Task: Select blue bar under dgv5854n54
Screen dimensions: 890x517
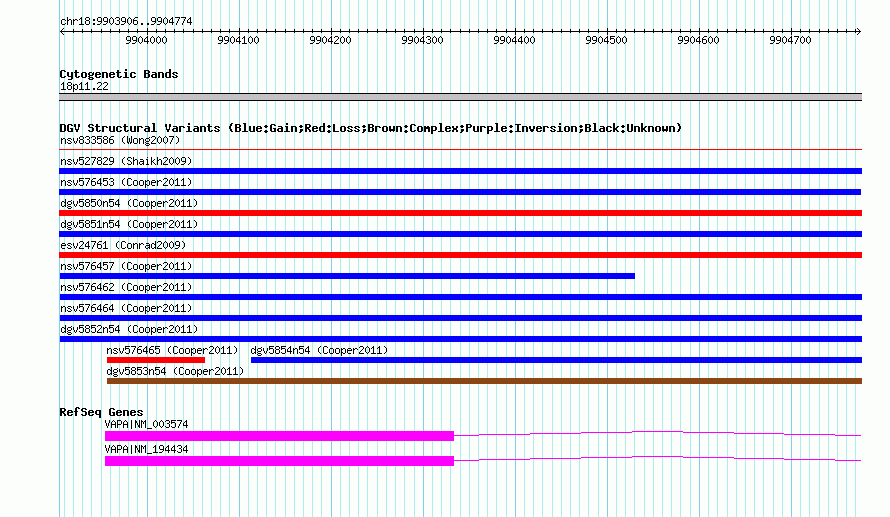Action: (556, 360)
